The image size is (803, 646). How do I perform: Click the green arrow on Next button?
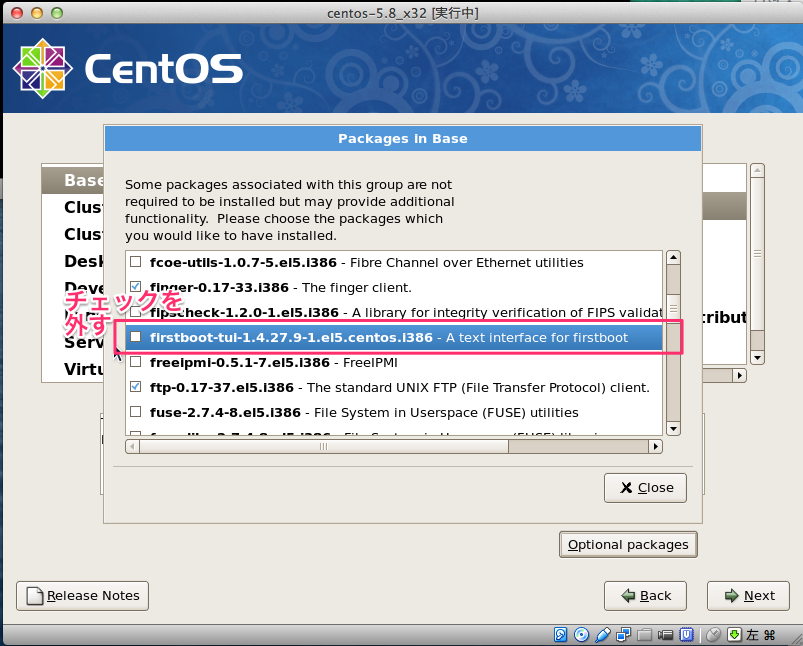[731, 595]
